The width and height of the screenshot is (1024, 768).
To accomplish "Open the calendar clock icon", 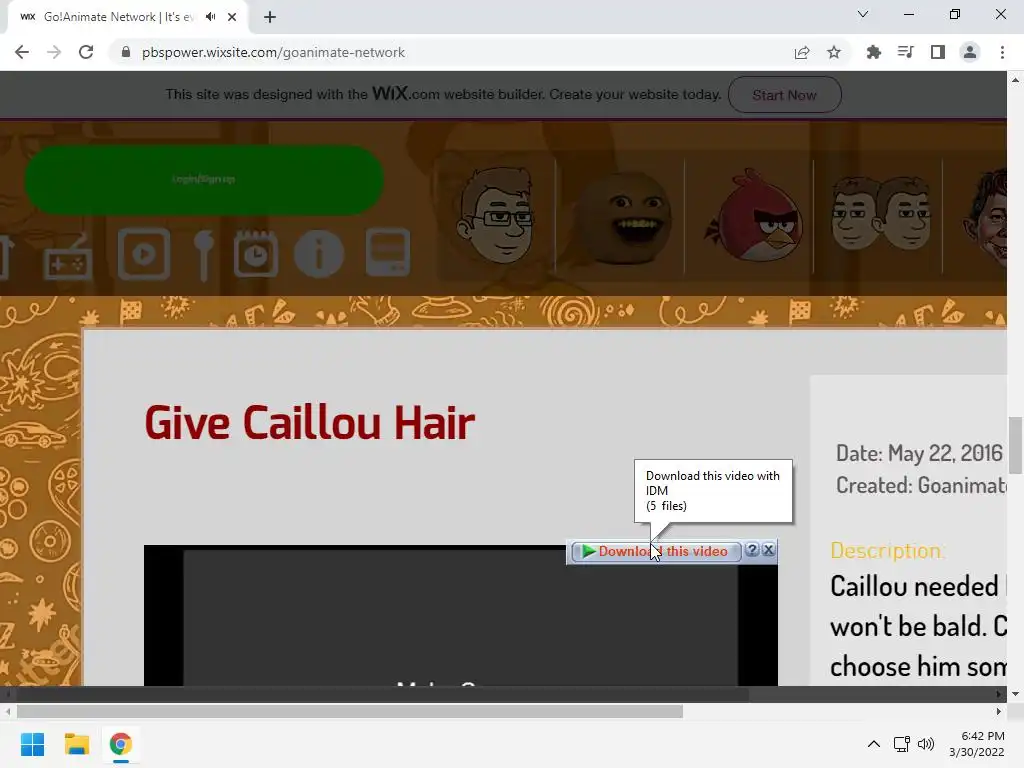I will coord(256,253).
